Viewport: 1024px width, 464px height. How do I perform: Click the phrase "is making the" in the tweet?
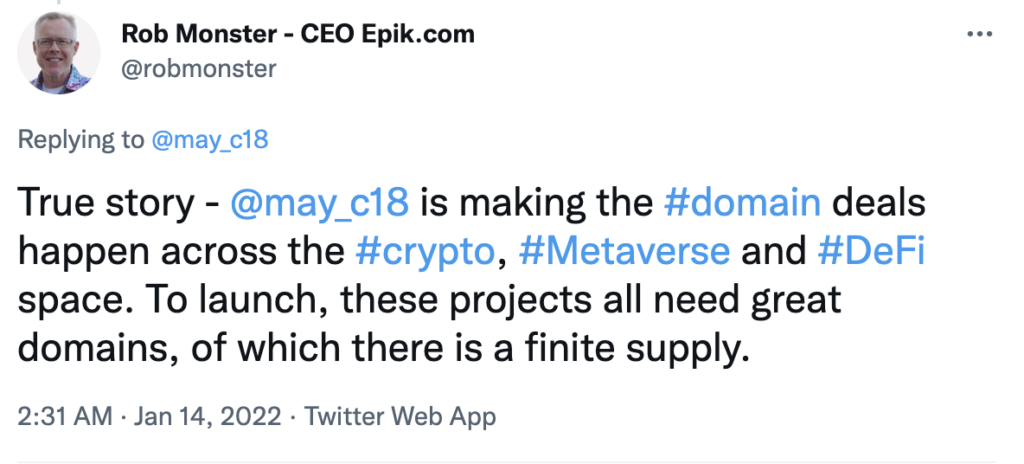(x=536, y=204)
